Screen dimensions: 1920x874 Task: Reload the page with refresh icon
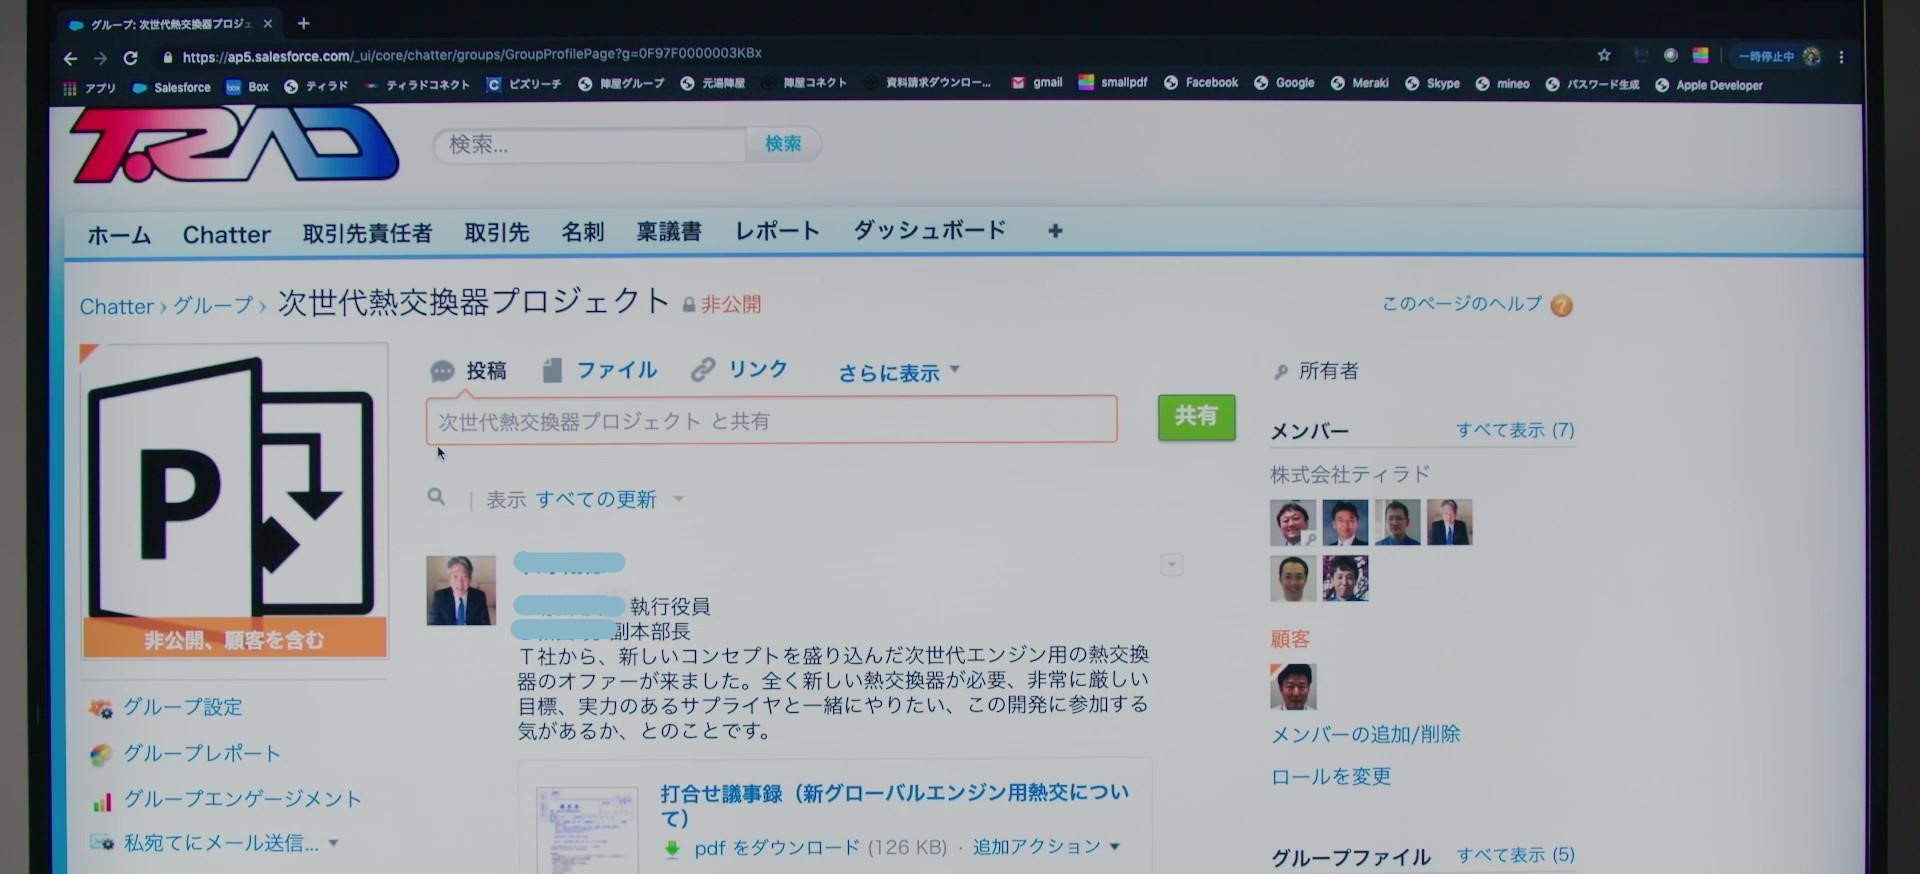click(131, 57)
